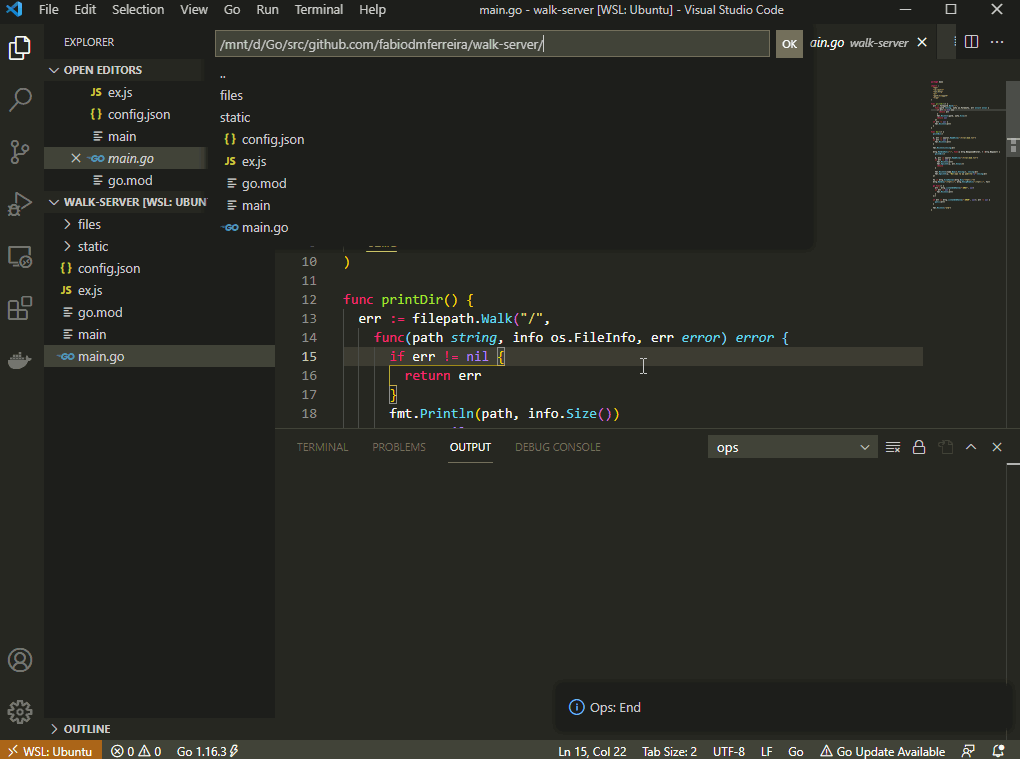Open the Accounts icon
The image size is (1020, 759).
20,660
